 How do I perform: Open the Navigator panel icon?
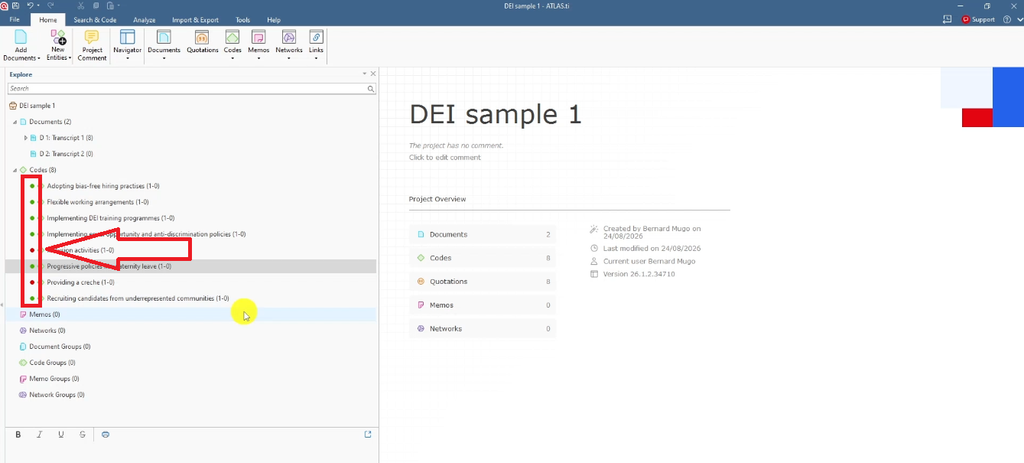127,38
